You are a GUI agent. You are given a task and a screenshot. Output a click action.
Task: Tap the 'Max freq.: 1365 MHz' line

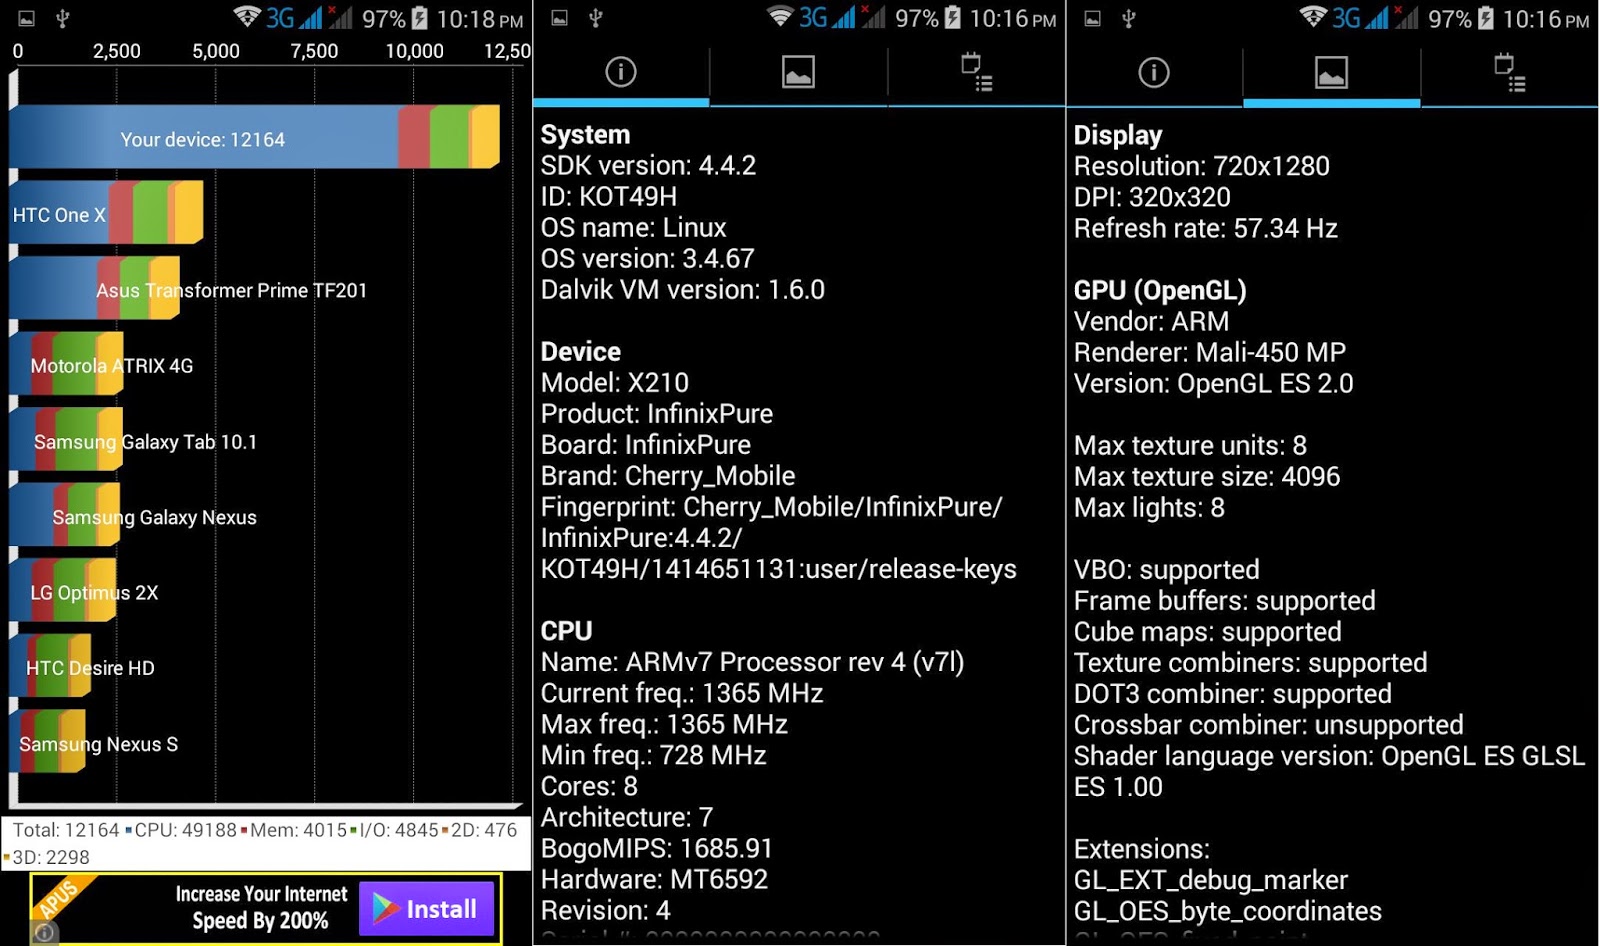(x=664, y=724)
